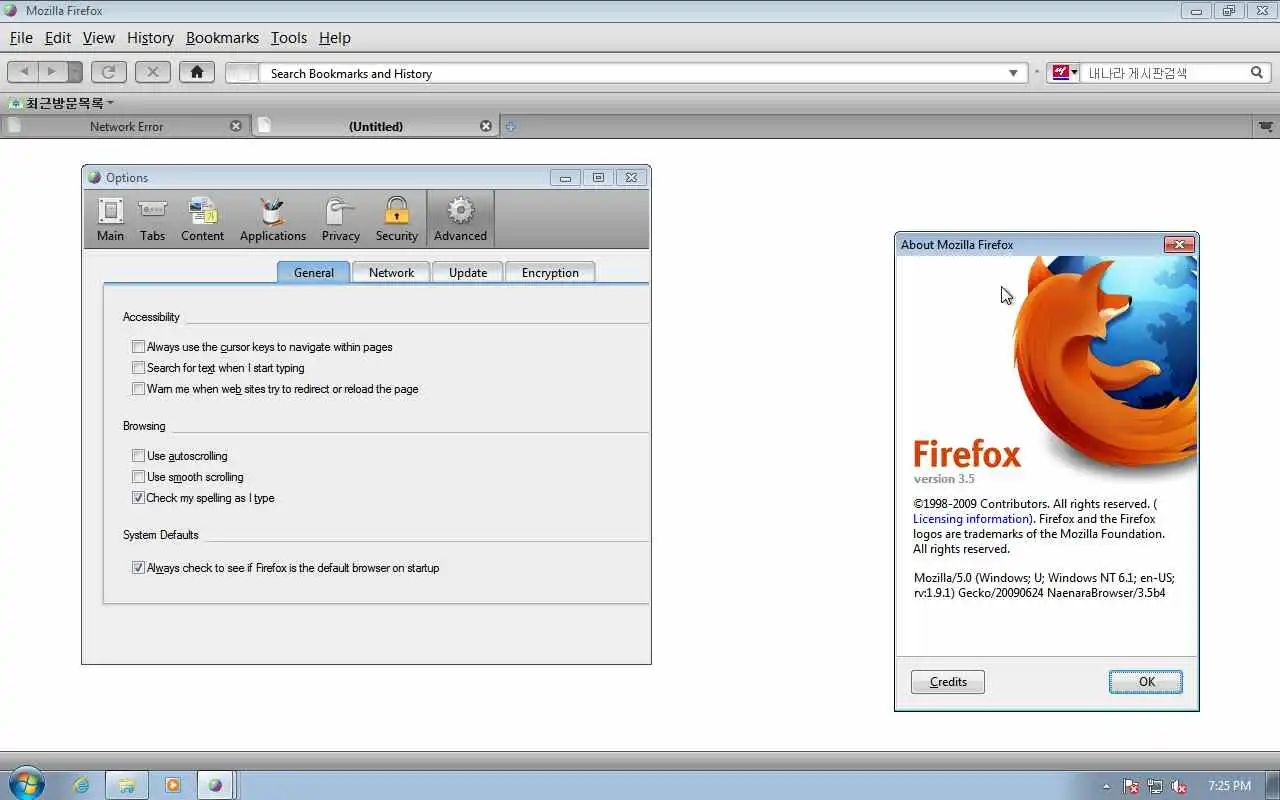
Task: Enable Warn me when web sites redirect
Action: (138, 389)
